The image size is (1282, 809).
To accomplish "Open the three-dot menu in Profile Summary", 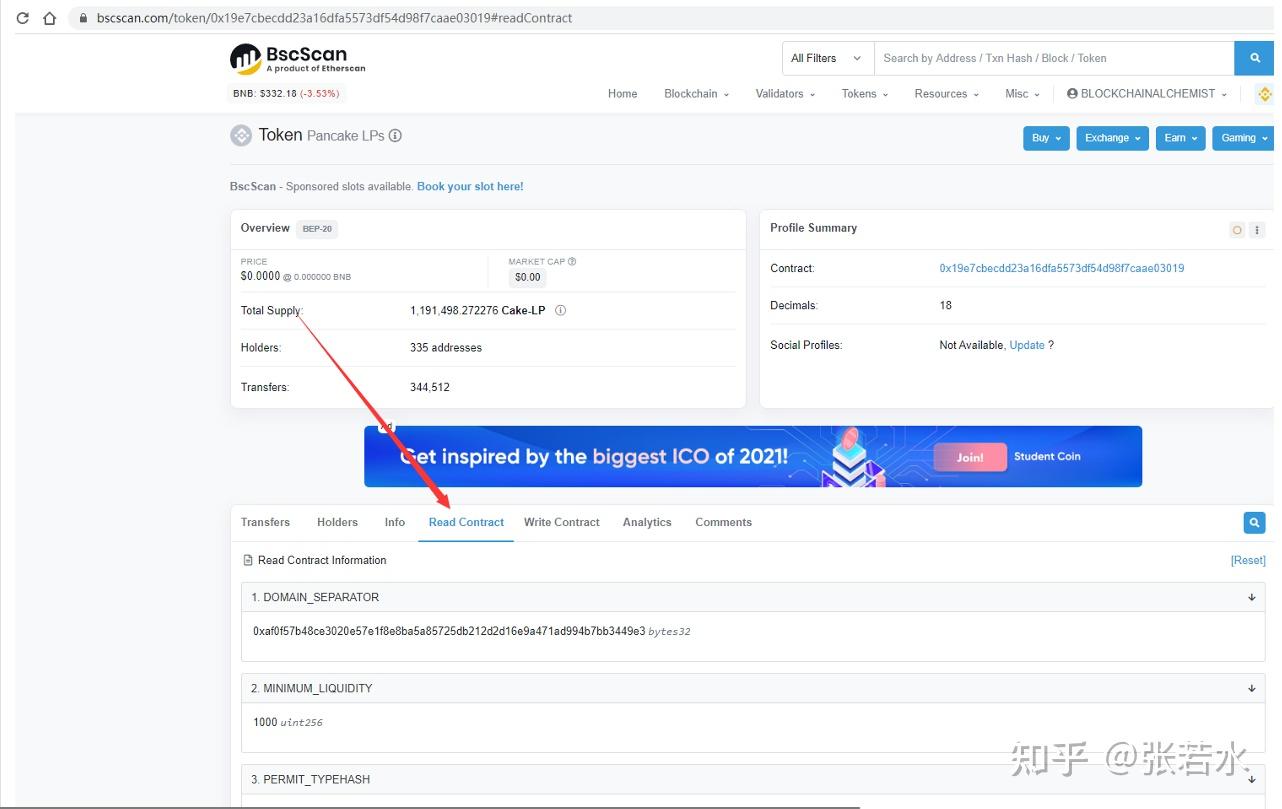I will (1257, 230).
